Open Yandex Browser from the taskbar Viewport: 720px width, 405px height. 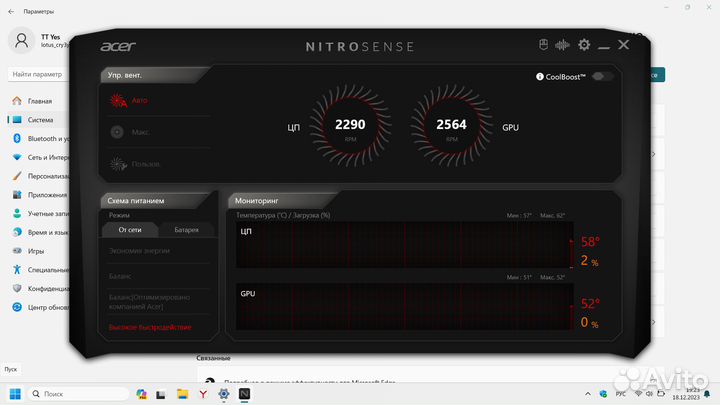pyautogui.click(x=203, y=394)
